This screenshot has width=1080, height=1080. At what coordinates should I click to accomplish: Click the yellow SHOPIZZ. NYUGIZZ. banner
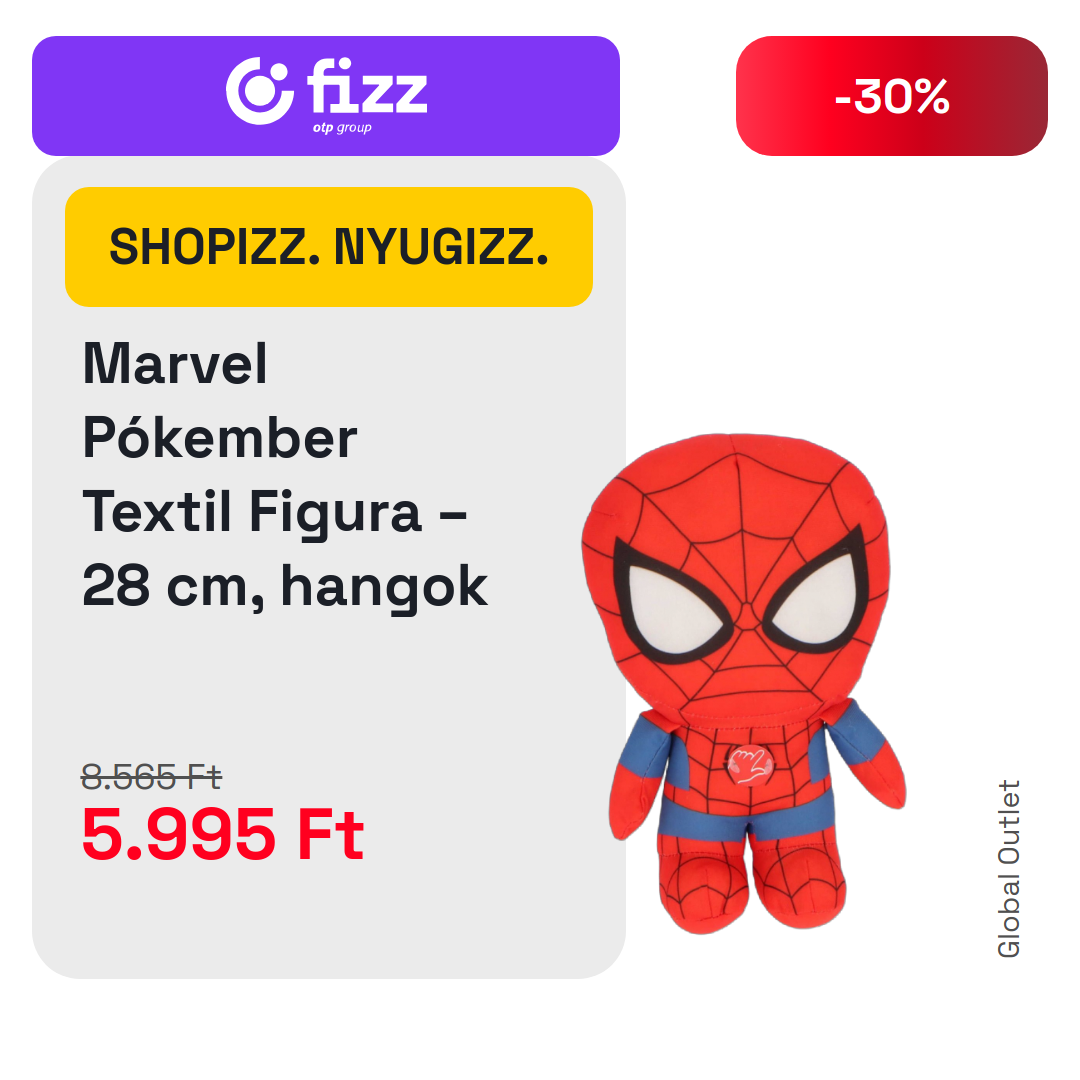tap(329, 247)
